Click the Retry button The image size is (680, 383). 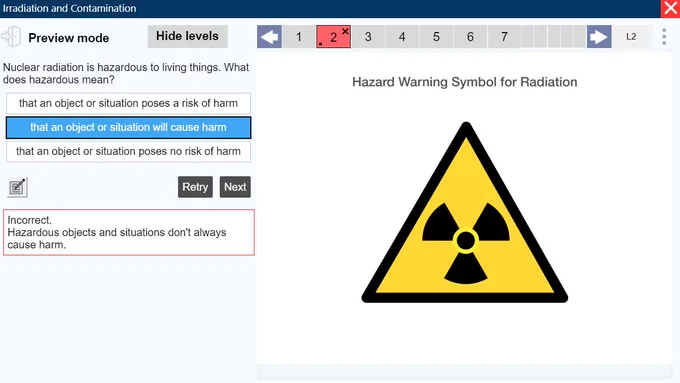click(x=195, y=187)
